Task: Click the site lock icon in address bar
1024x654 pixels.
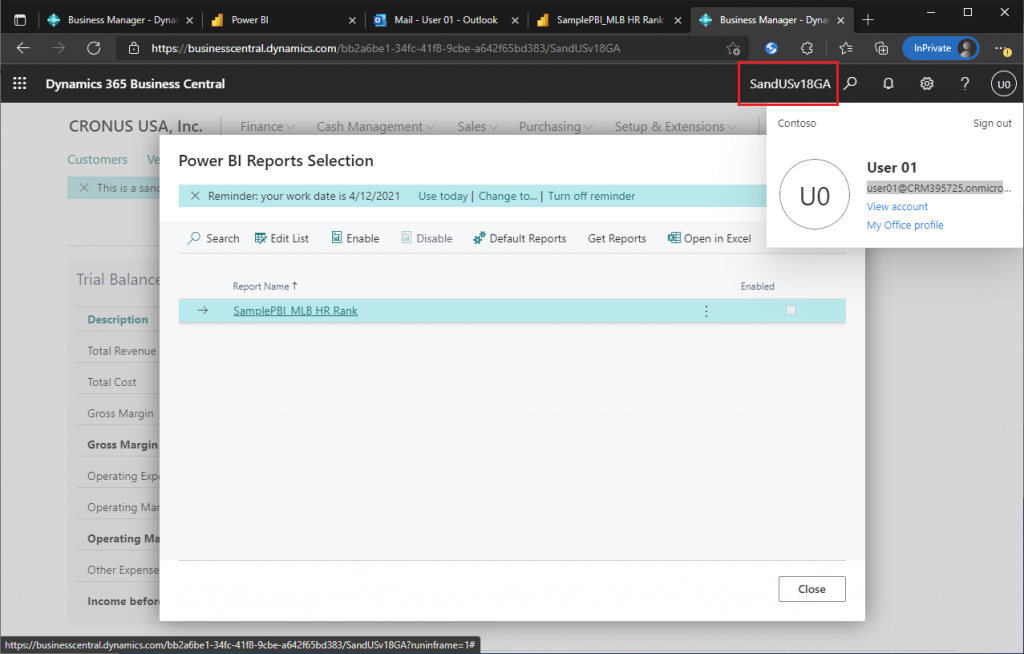Action: [x=134, y=48]
